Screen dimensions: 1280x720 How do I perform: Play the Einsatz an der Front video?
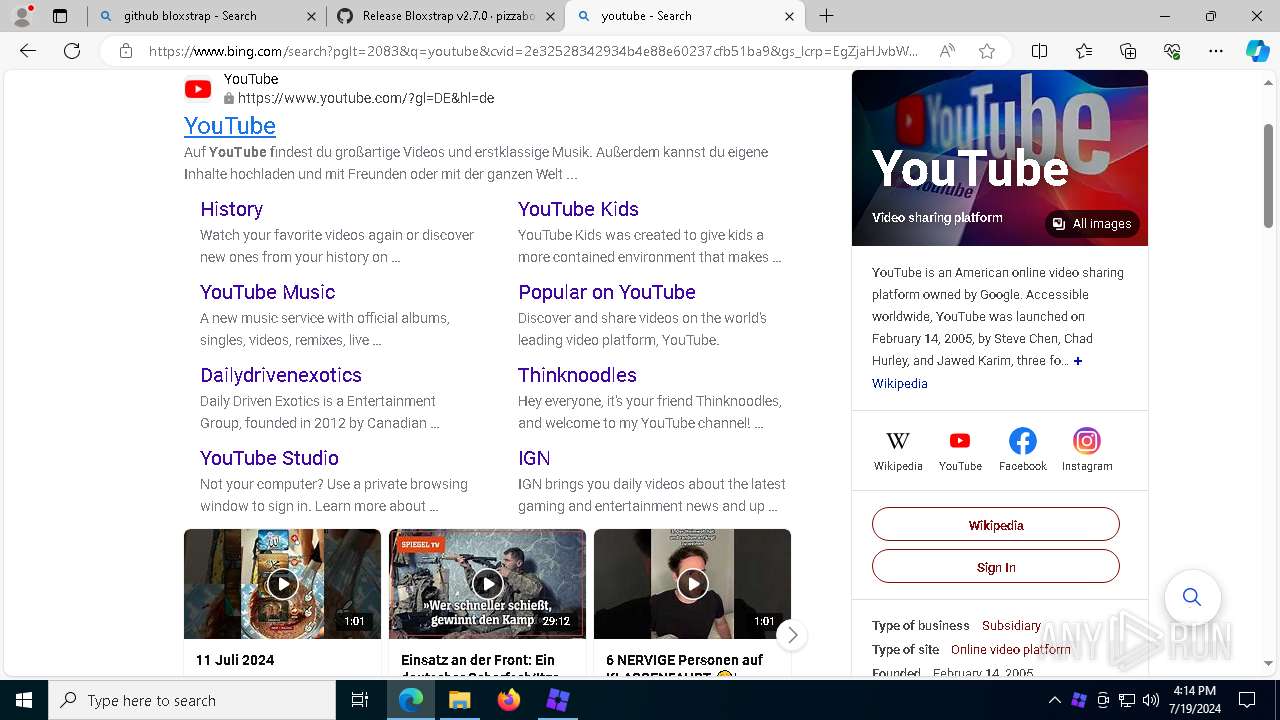pos(487,584)
